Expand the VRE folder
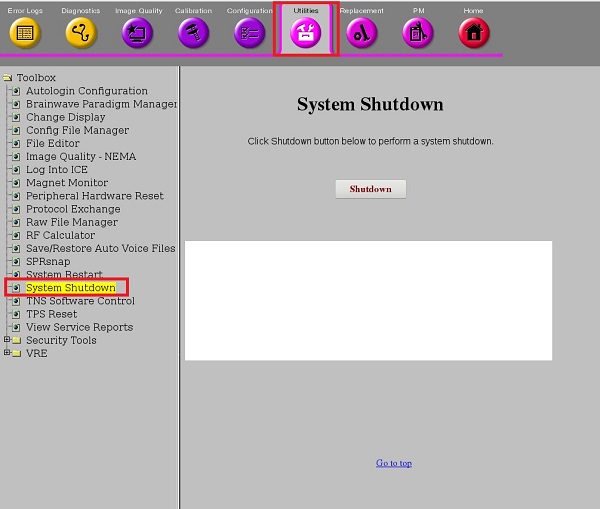 (7, 353)
